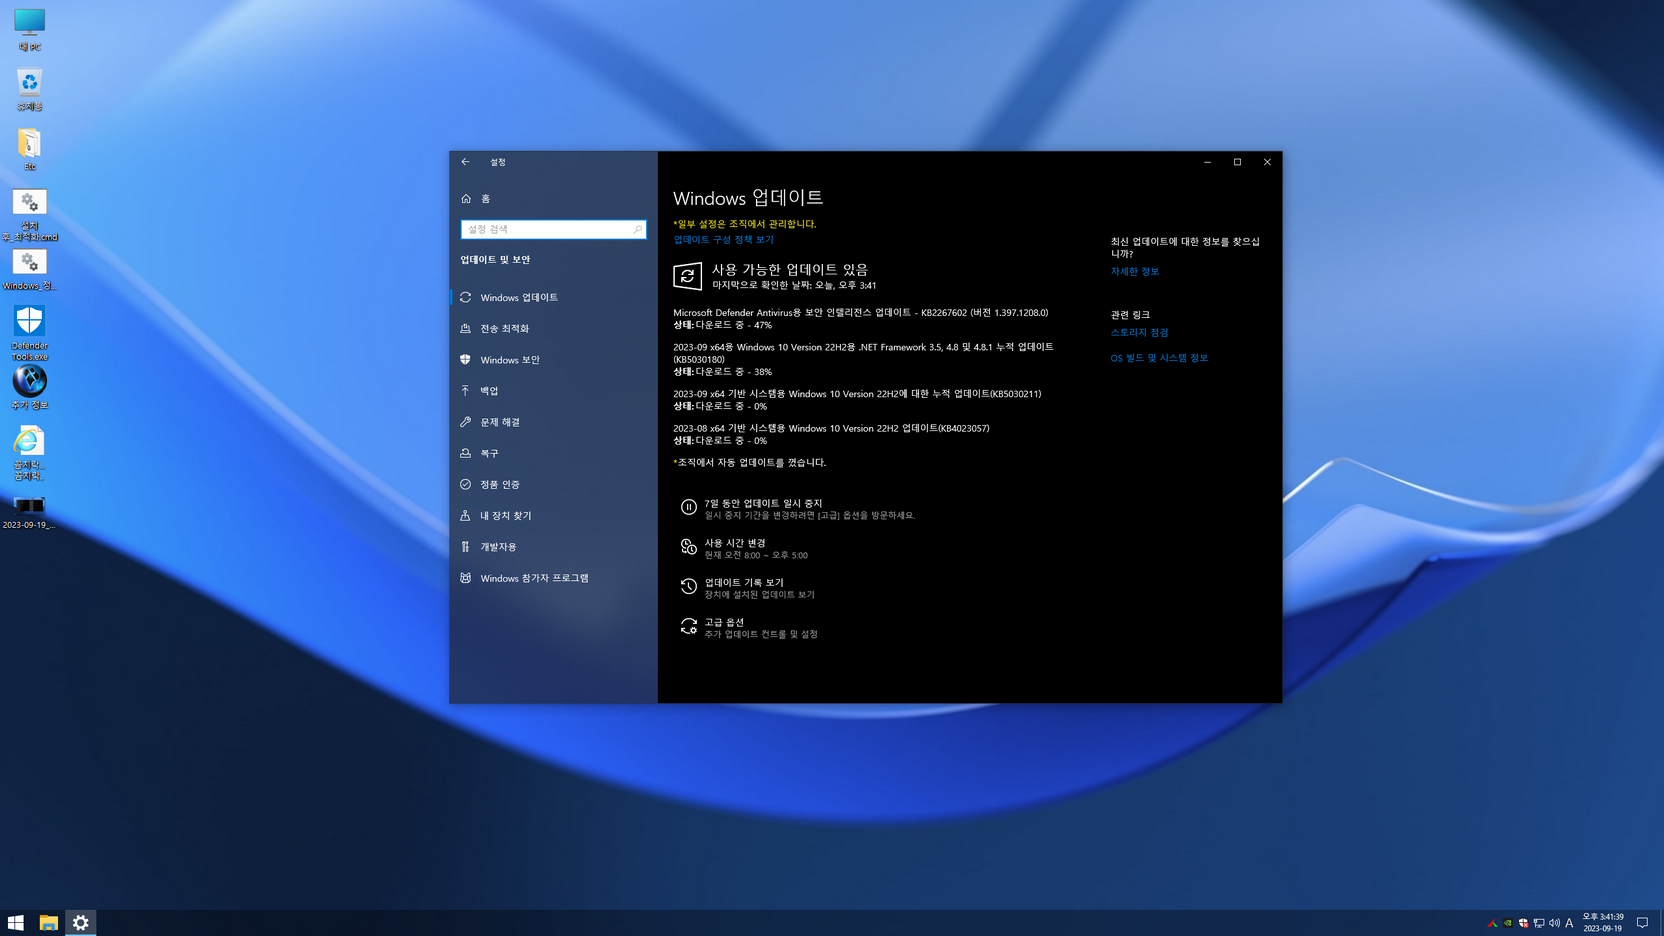Click the link 'OS 빌드 및 시스템 정보'
Screen dimensions: 1664x936
pos(1159,358)
